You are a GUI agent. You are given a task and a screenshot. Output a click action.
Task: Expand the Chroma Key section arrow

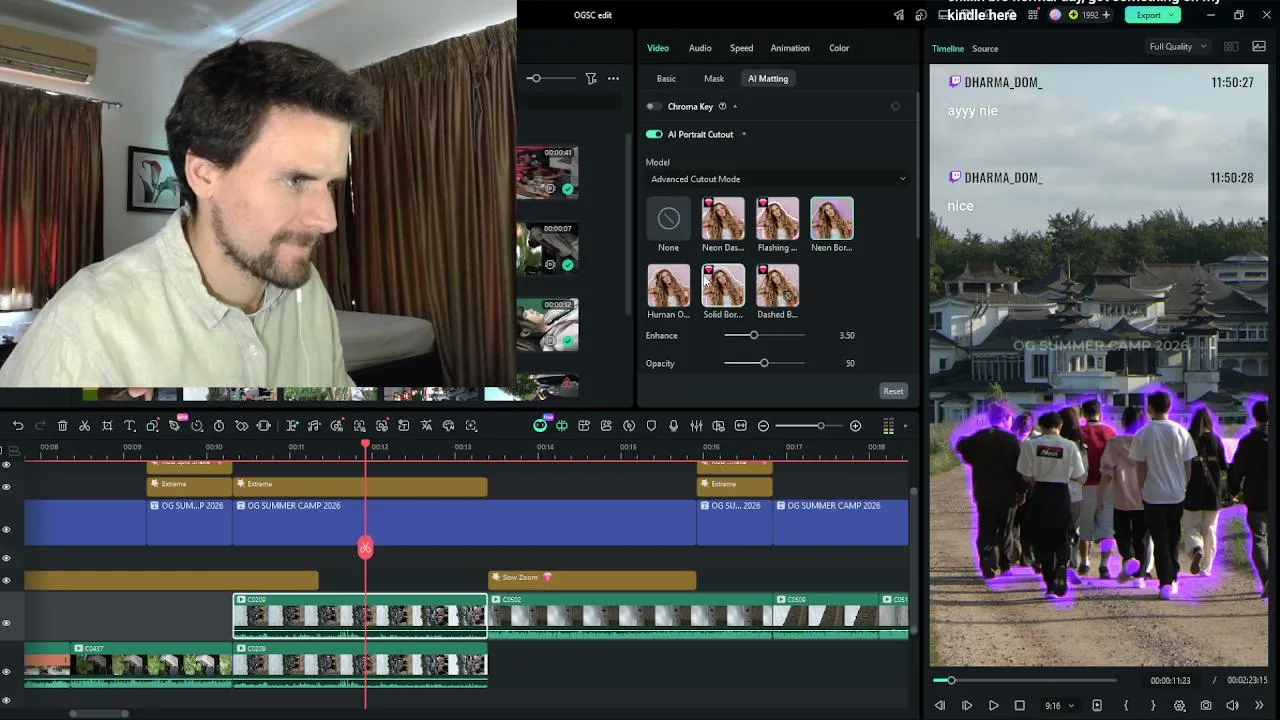(735, 106)
